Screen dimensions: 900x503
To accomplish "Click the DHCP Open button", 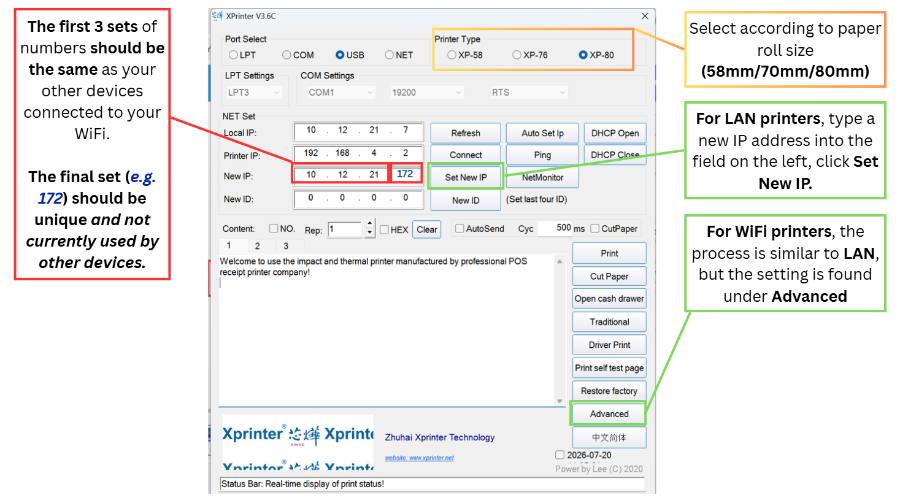I will click(x=615, y=133).
